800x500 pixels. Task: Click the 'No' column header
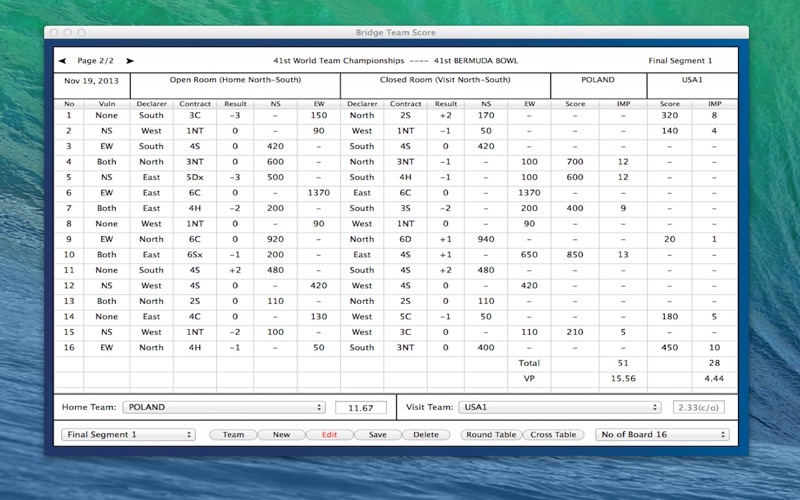coord(69,104)
